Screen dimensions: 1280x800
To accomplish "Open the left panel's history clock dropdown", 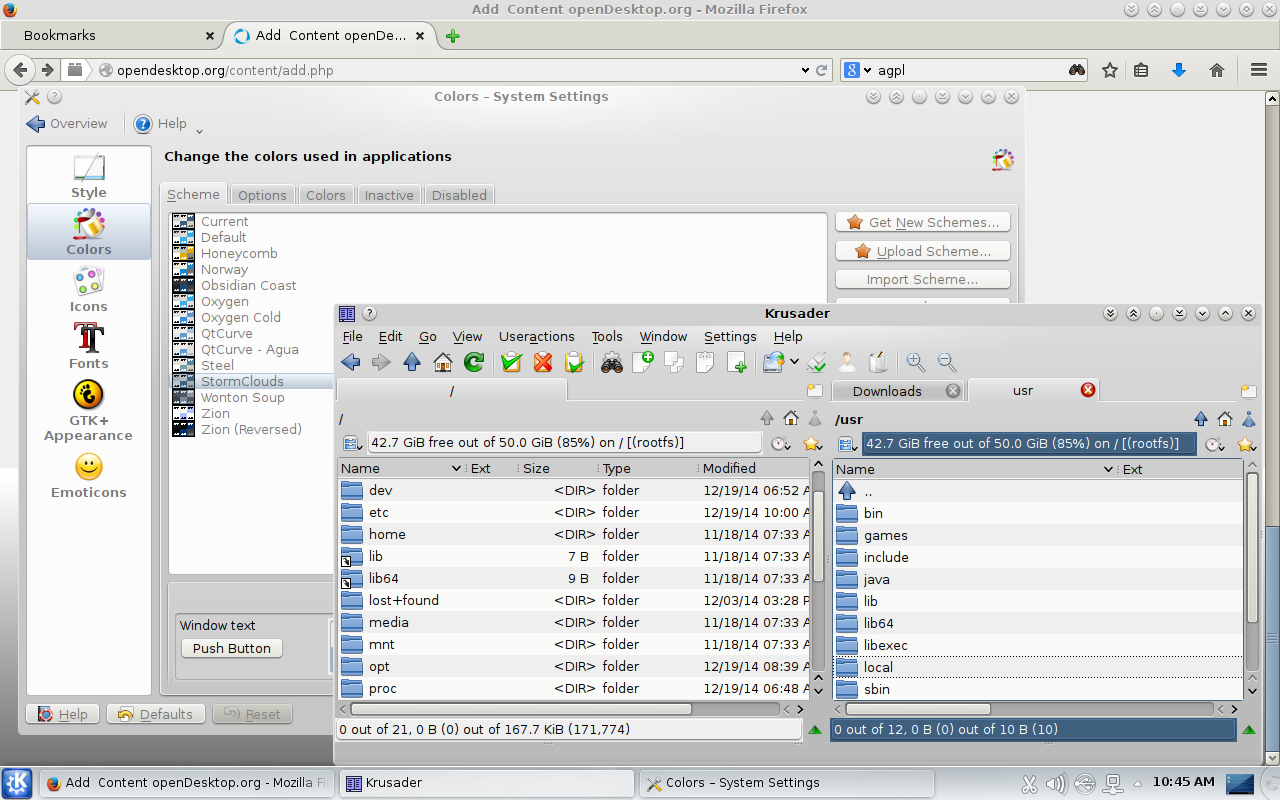I will (x=781, y=443).
